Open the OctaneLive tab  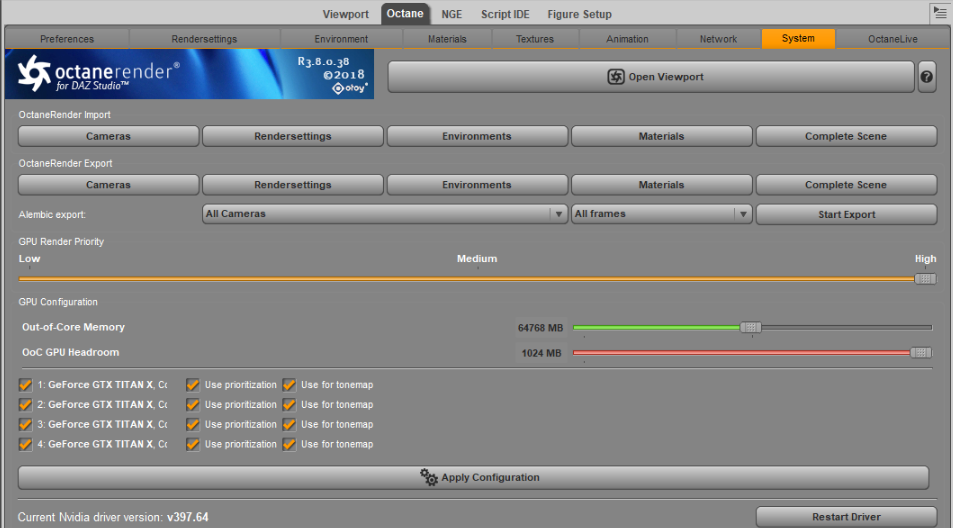893,39
